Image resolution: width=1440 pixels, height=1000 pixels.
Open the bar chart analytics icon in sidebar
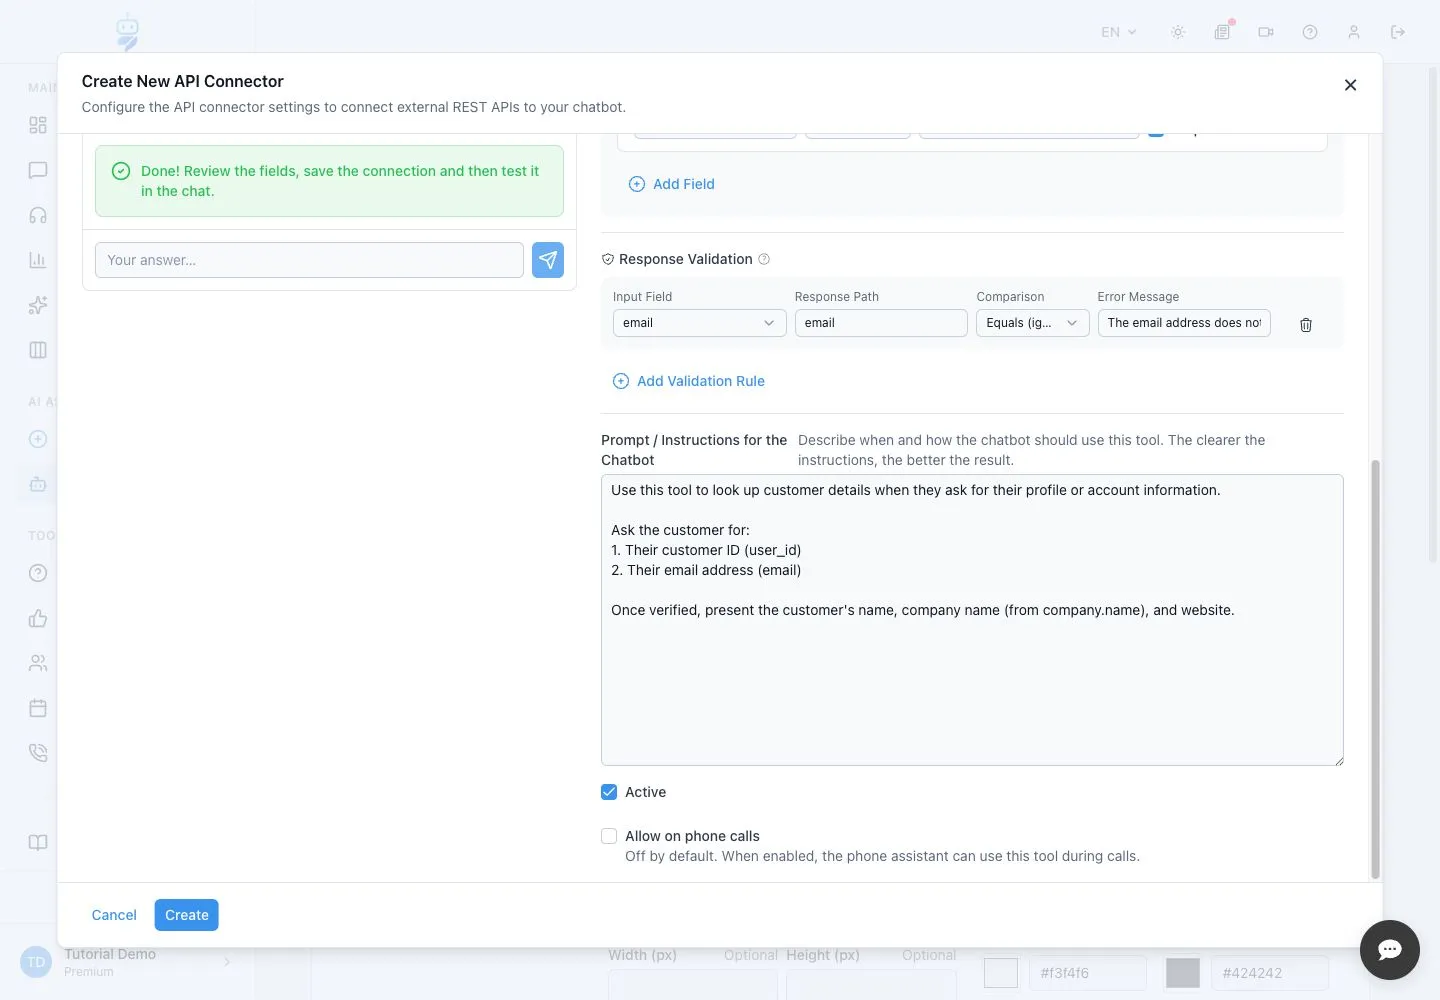38,260
